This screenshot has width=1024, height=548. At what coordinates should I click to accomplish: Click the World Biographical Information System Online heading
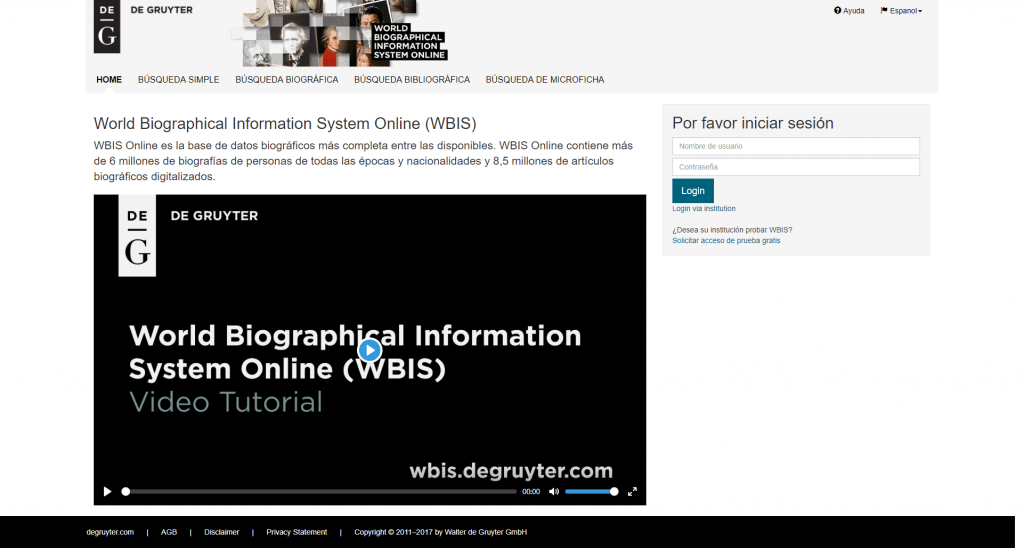pos(285,123)
